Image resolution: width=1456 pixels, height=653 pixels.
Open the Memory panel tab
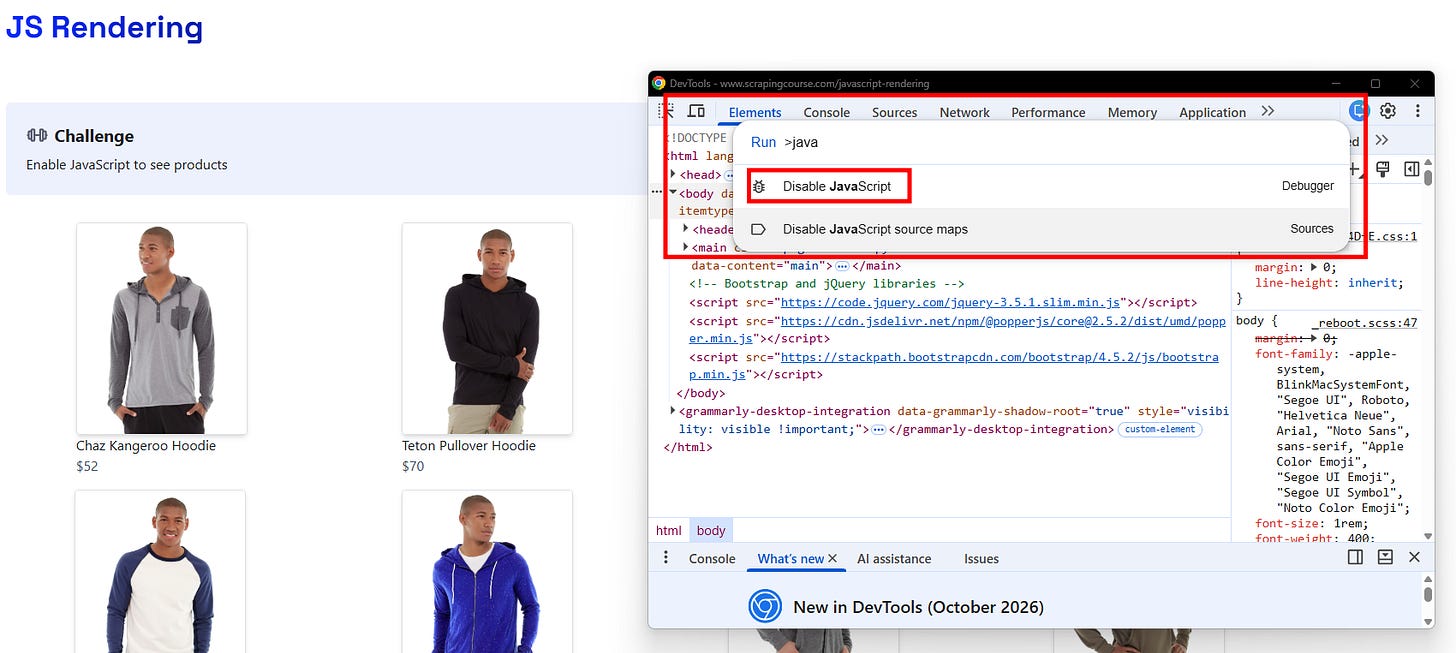point(1132,112)
